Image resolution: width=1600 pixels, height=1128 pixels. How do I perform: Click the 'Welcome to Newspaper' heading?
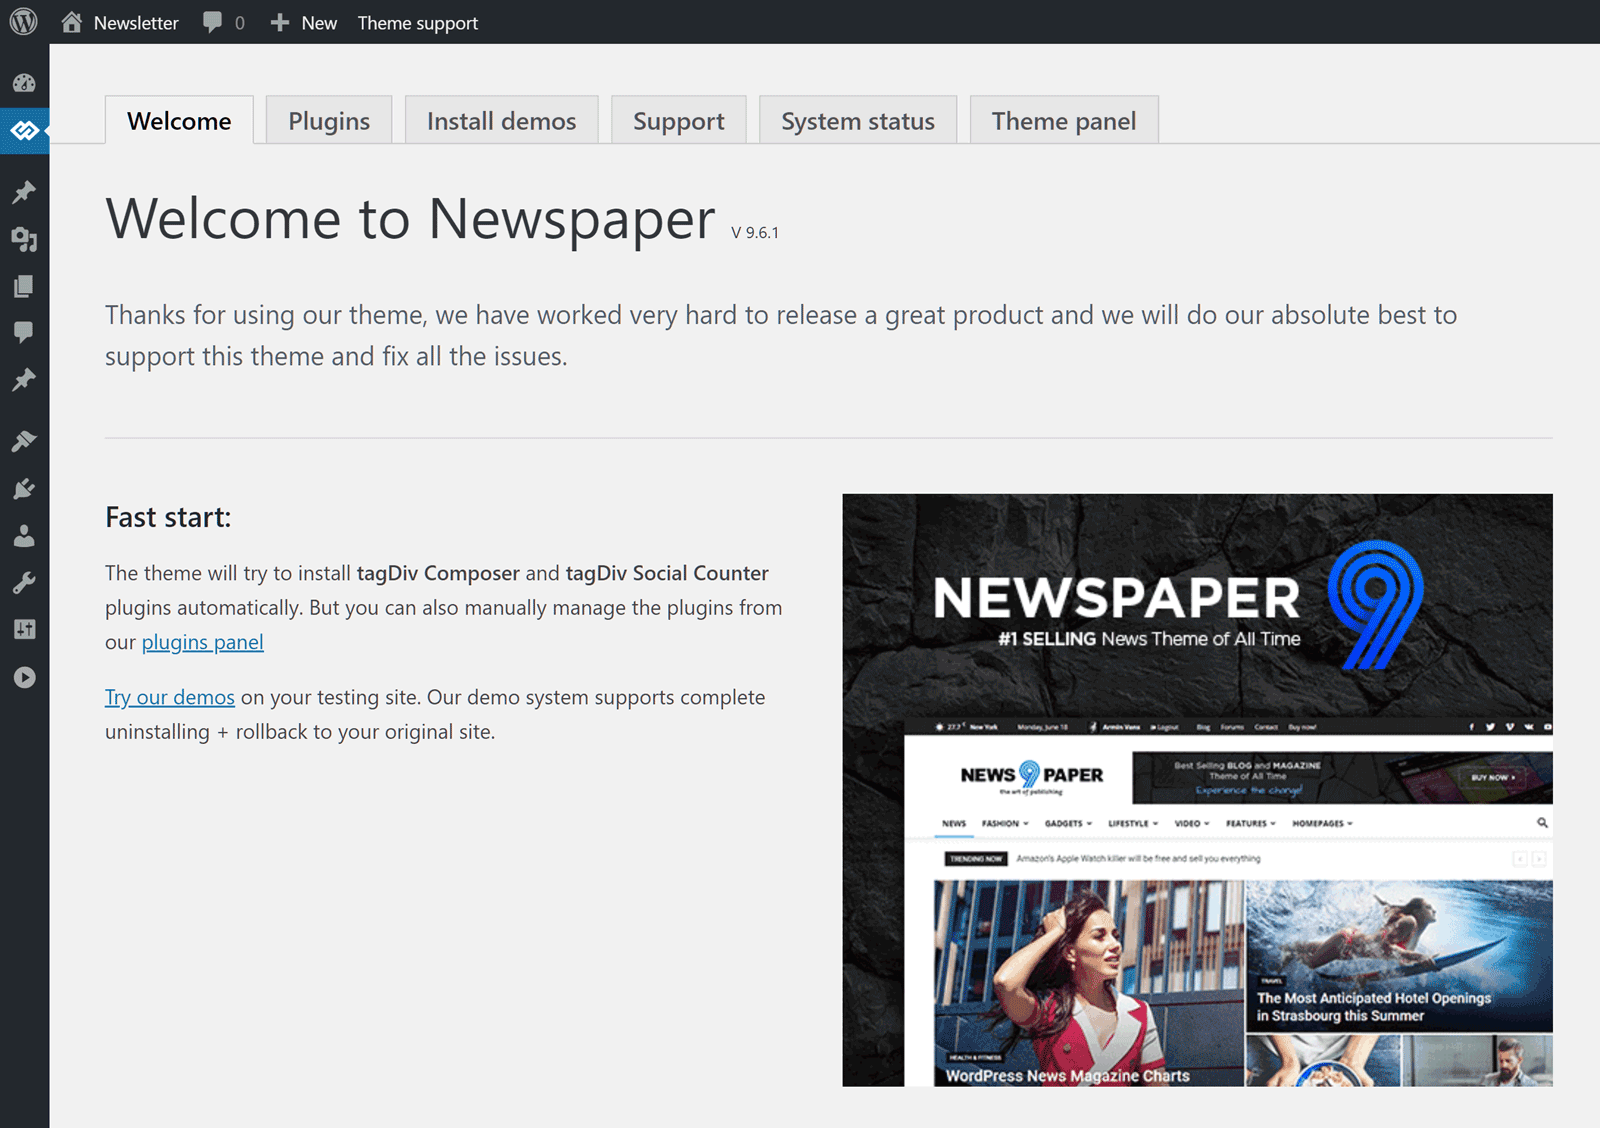(410, 218)
